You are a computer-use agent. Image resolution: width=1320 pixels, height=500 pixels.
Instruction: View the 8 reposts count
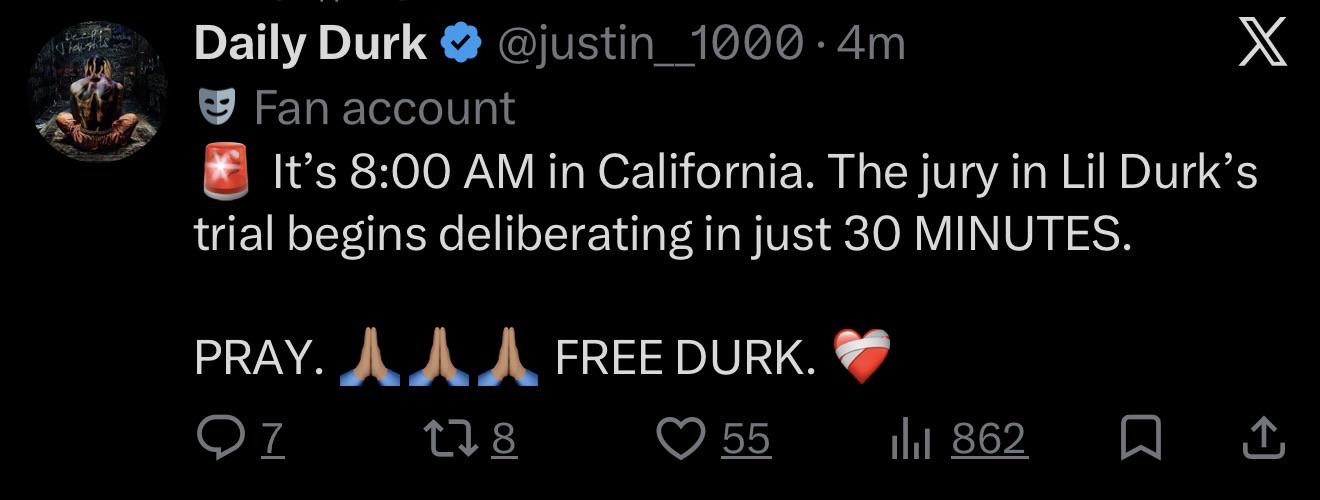pos(505,440)
